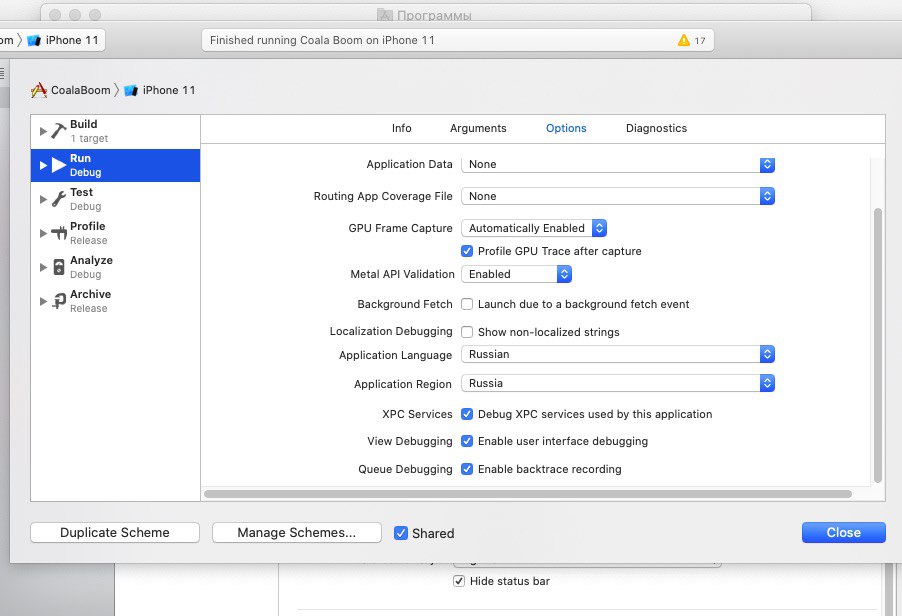Open Manage Schemes dialog
The width and height of the screenshot is (902, 616).
(297, 533)
